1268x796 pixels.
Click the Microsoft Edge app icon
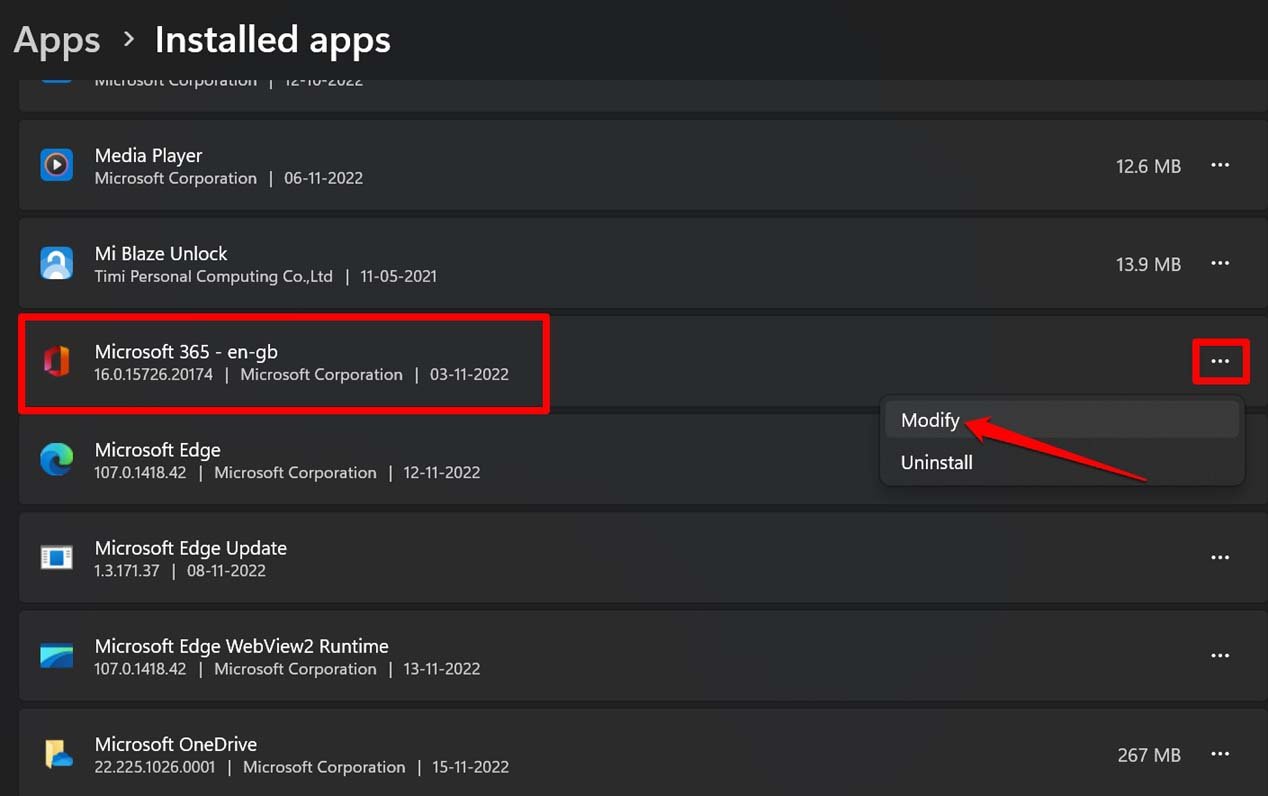pos(57,459)
